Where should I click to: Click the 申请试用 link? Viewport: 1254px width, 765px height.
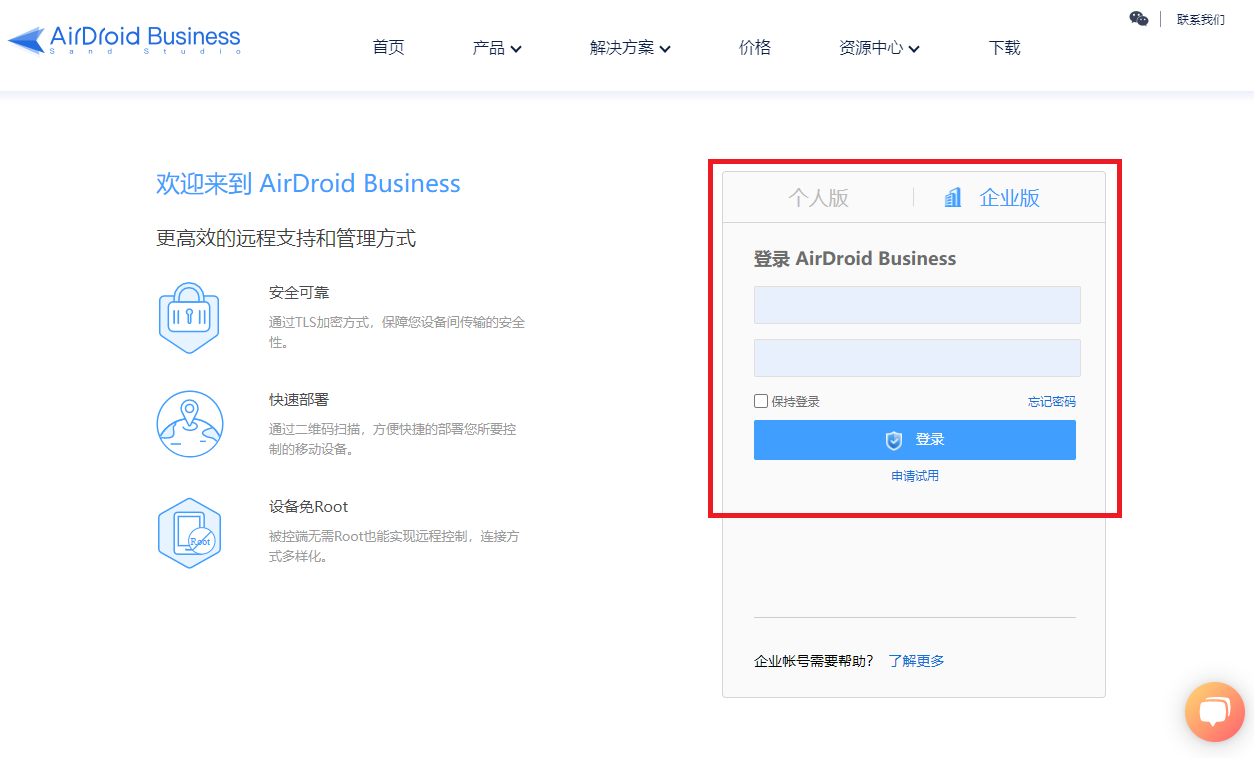click(x=915, y=476)
